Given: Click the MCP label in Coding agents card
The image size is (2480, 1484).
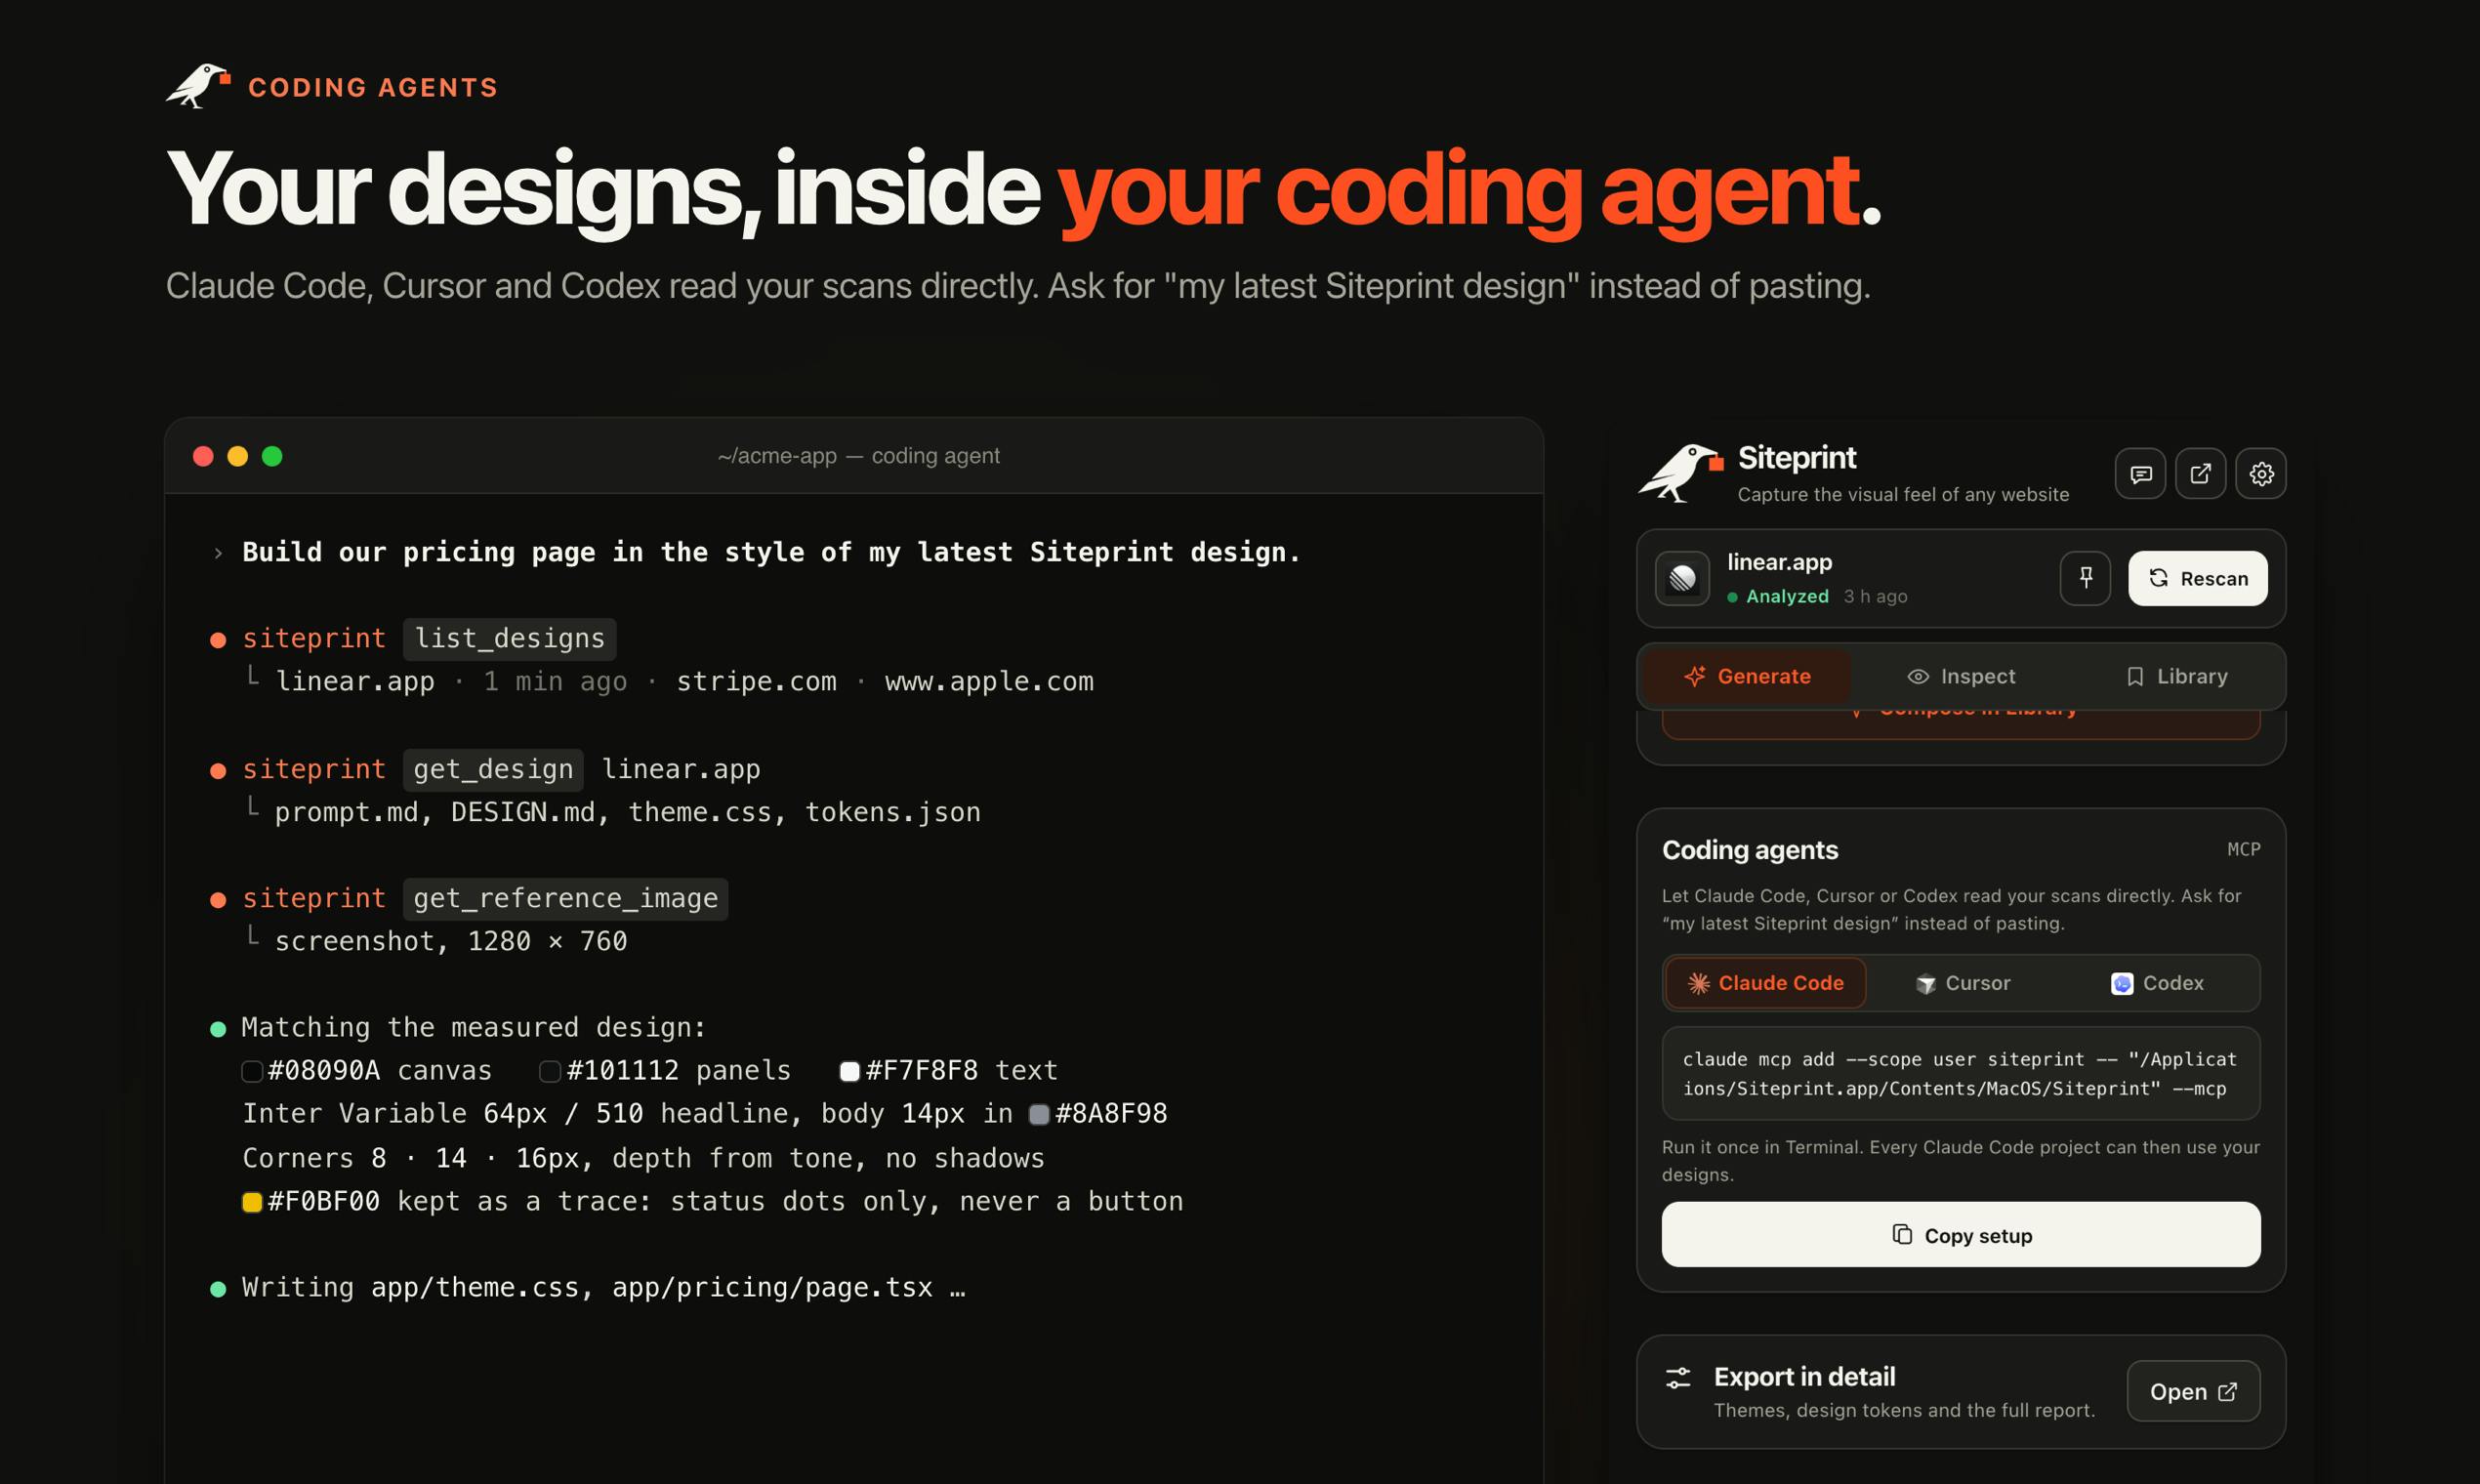Looking at the screenshot, I should [2243, 849].
